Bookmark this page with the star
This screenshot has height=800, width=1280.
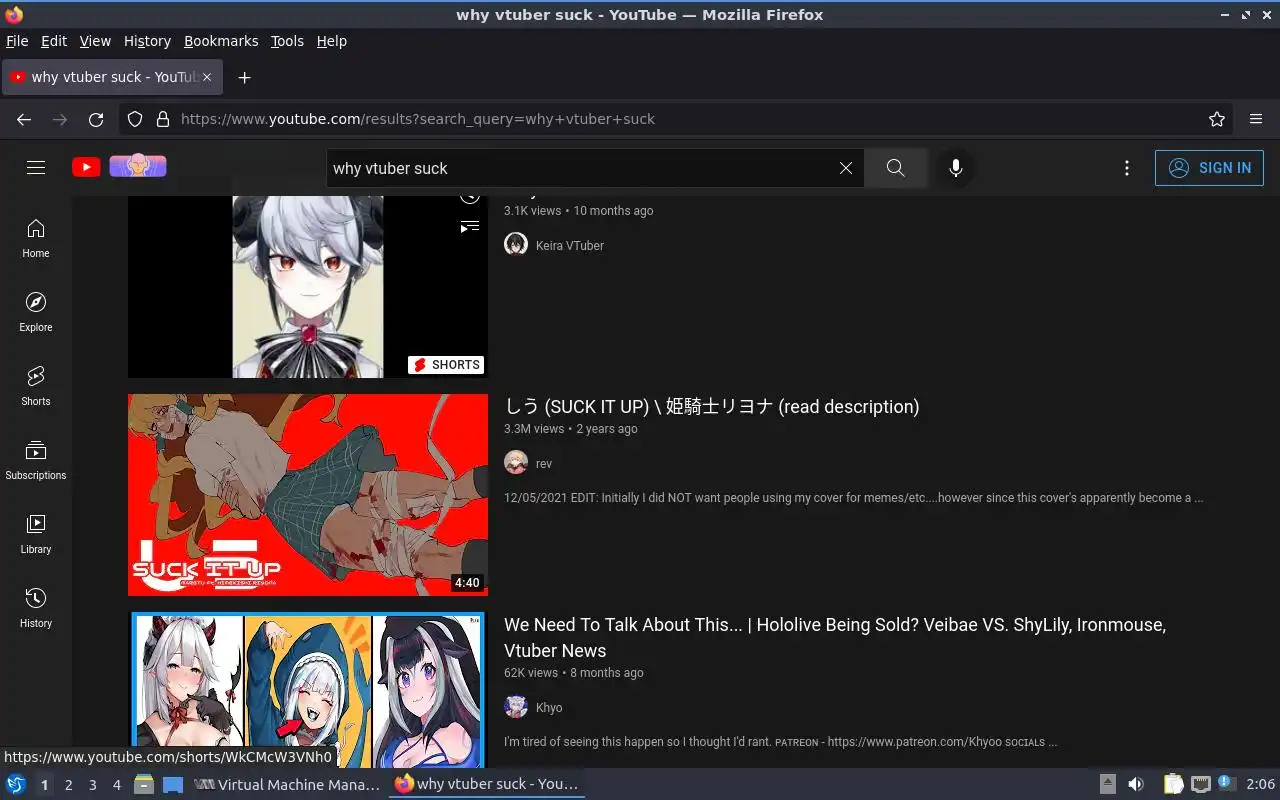[x=1217, y=119]
